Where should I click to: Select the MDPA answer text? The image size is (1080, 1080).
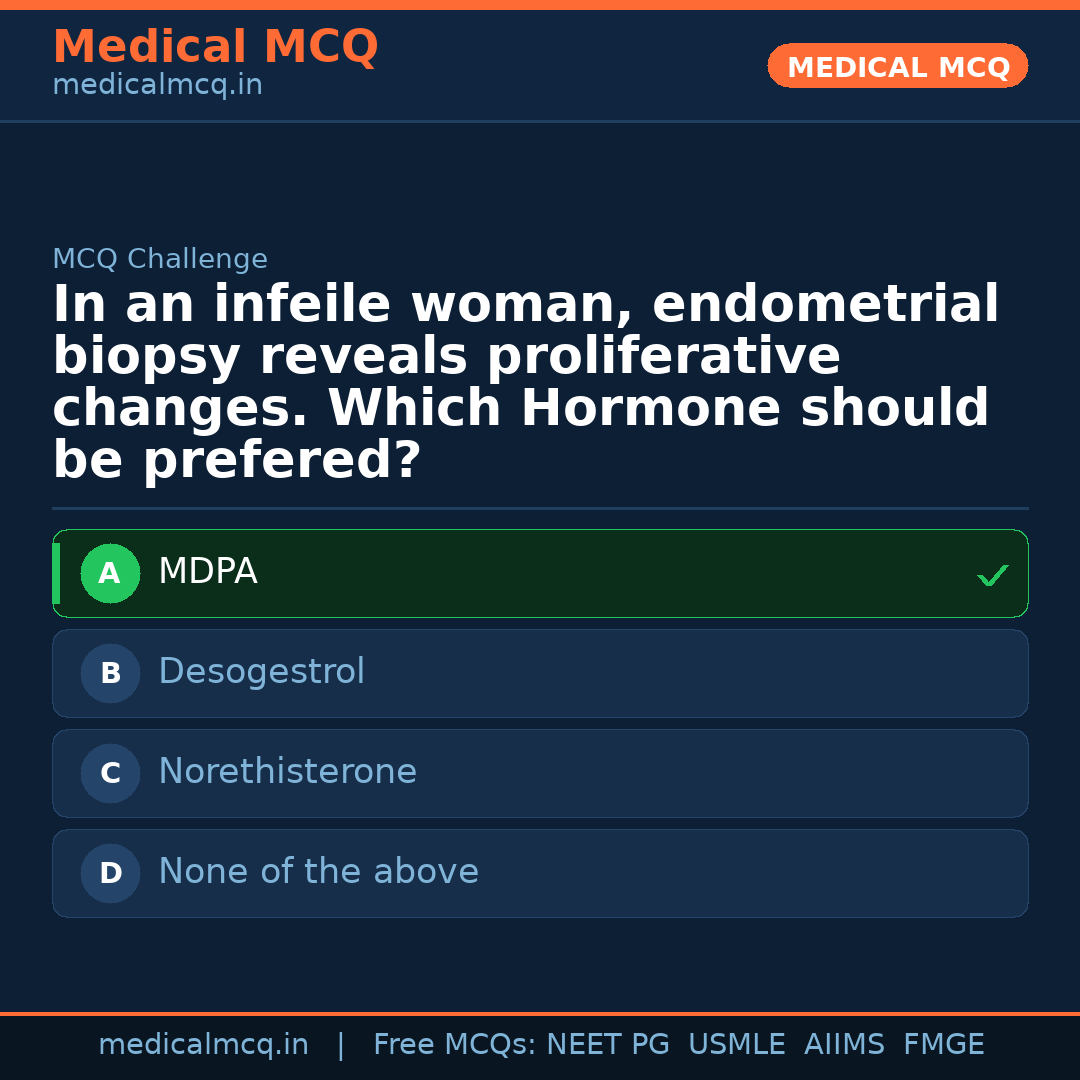208,572
